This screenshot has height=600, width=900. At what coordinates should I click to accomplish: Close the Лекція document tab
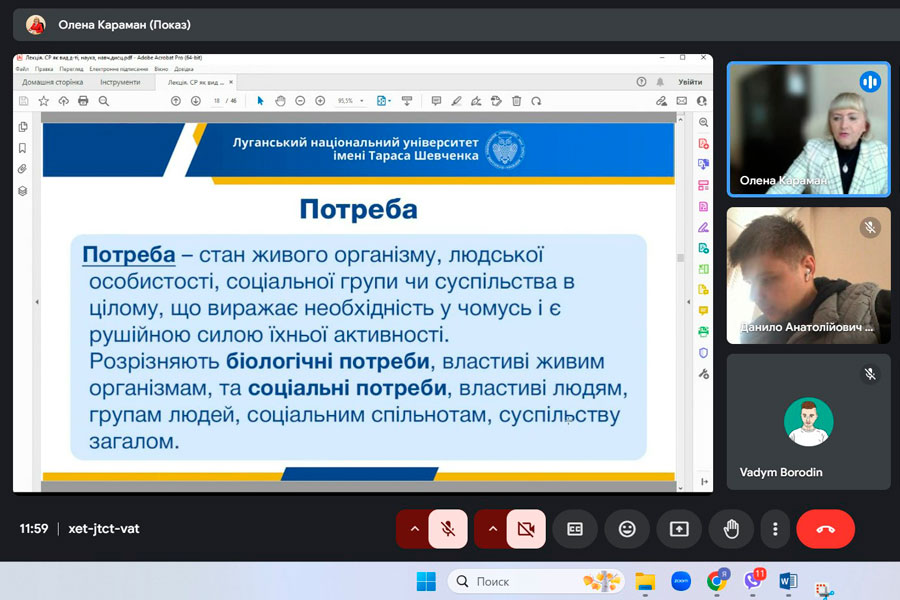pyautogui.click(x=231, y=82)
